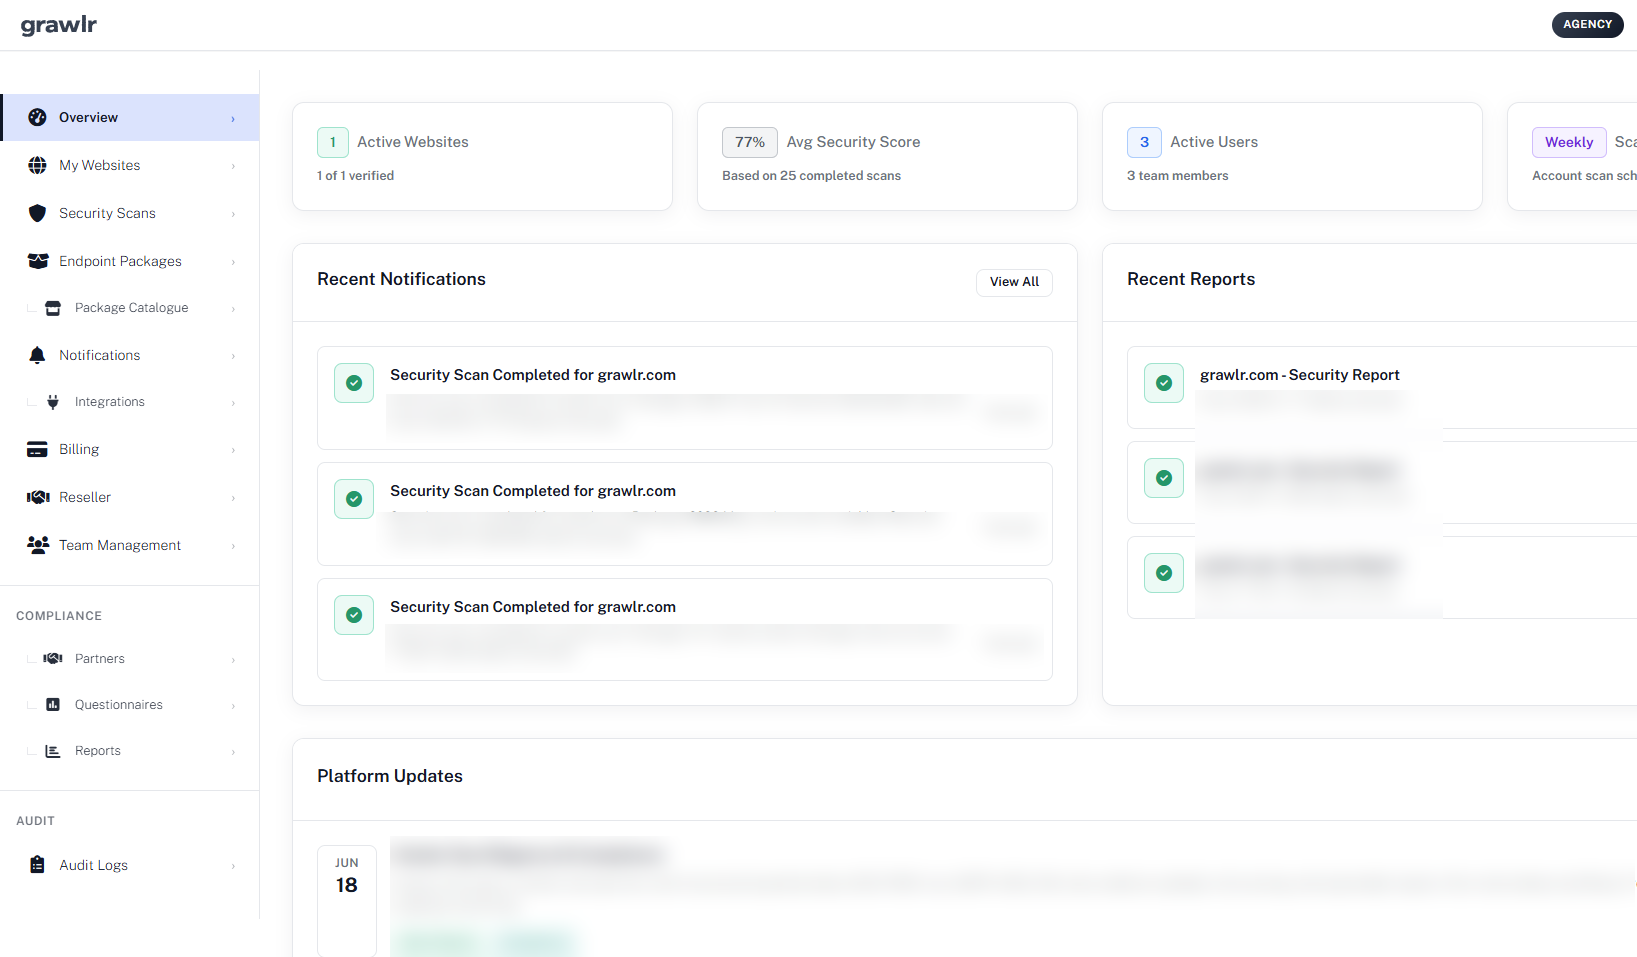
Task: Click the Partners handshake icon
Action: pyautogui.click(x=53, y=659)
